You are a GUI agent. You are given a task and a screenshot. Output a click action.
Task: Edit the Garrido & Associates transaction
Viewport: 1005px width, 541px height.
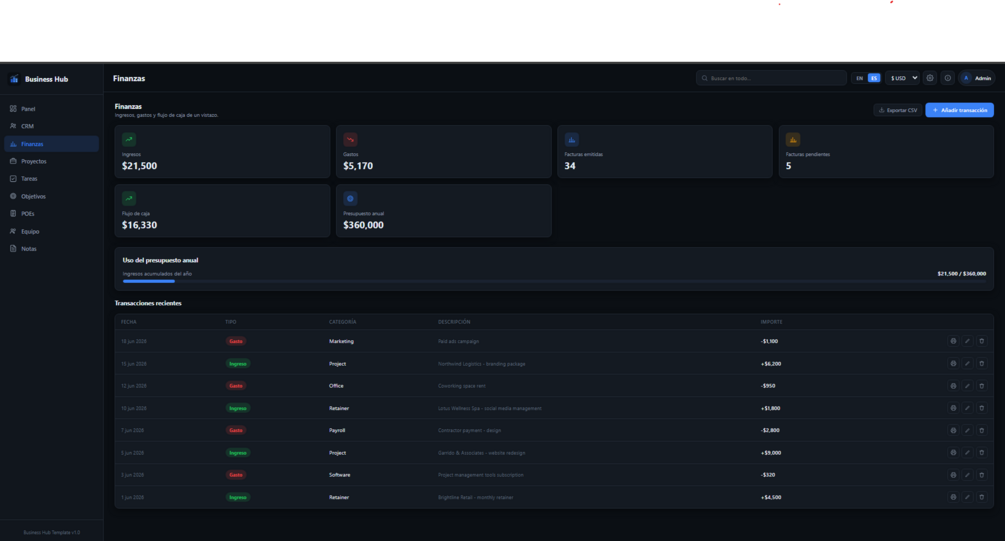click(x=967, y=453)
